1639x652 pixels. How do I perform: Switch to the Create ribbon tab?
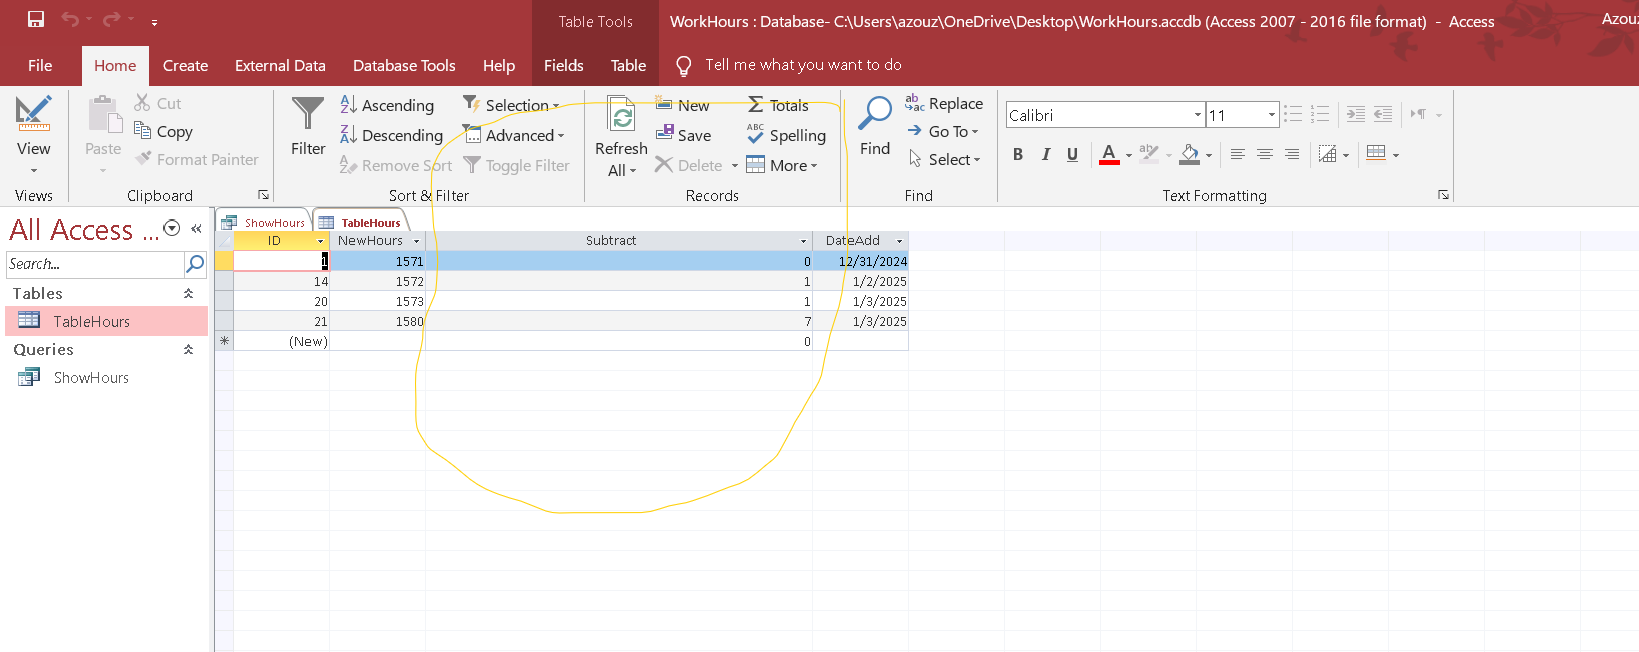(185, 65)
